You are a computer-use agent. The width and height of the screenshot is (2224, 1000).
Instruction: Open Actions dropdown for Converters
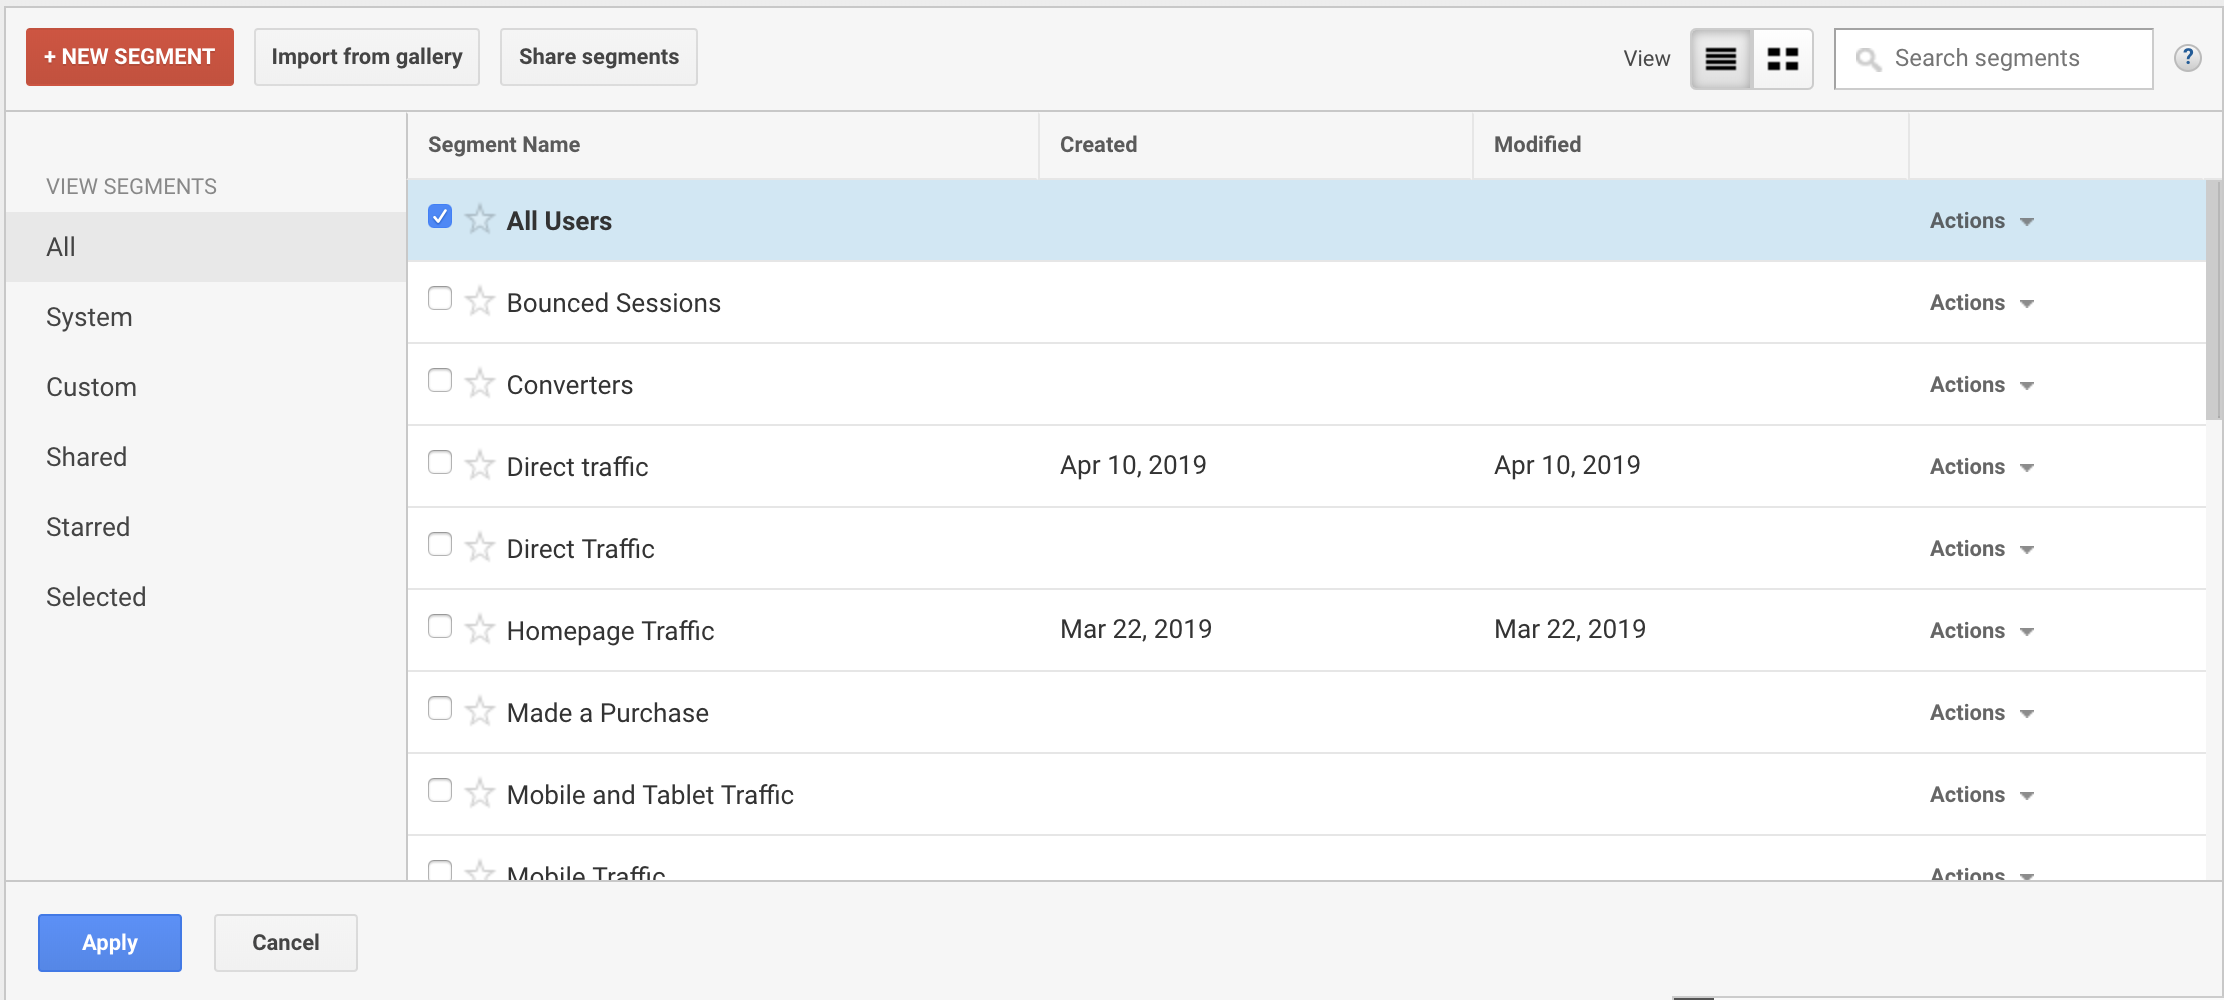point(1980,384)
